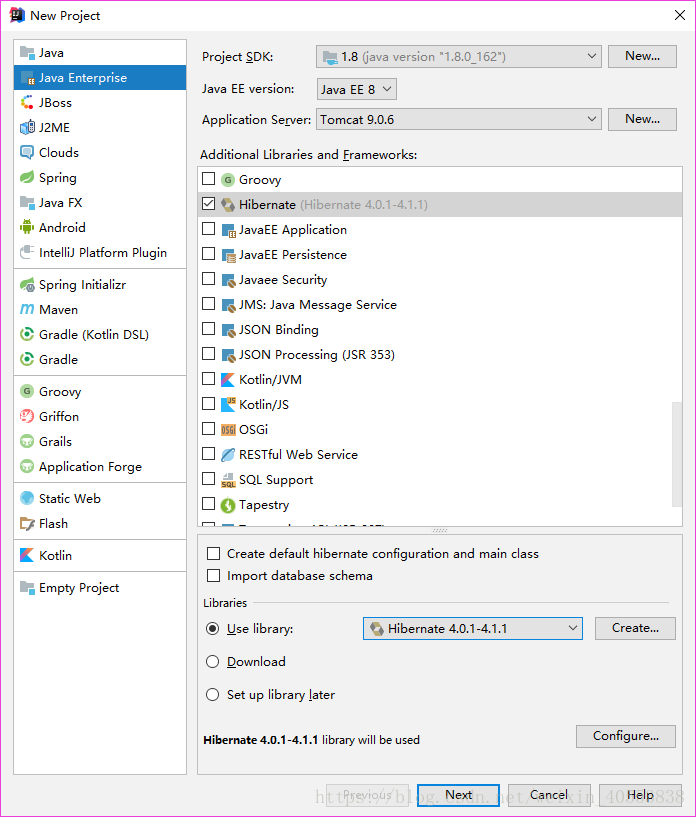
Task: Select the Flash project icon
Action: 27,524
